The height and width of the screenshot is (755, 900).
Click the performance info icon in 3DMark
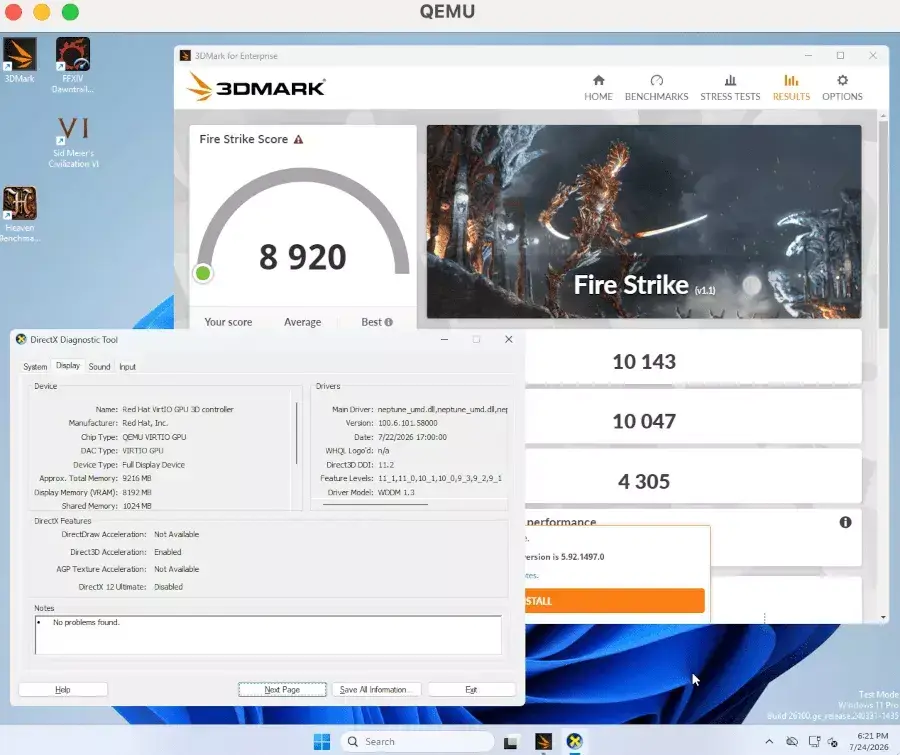point(845,522)
